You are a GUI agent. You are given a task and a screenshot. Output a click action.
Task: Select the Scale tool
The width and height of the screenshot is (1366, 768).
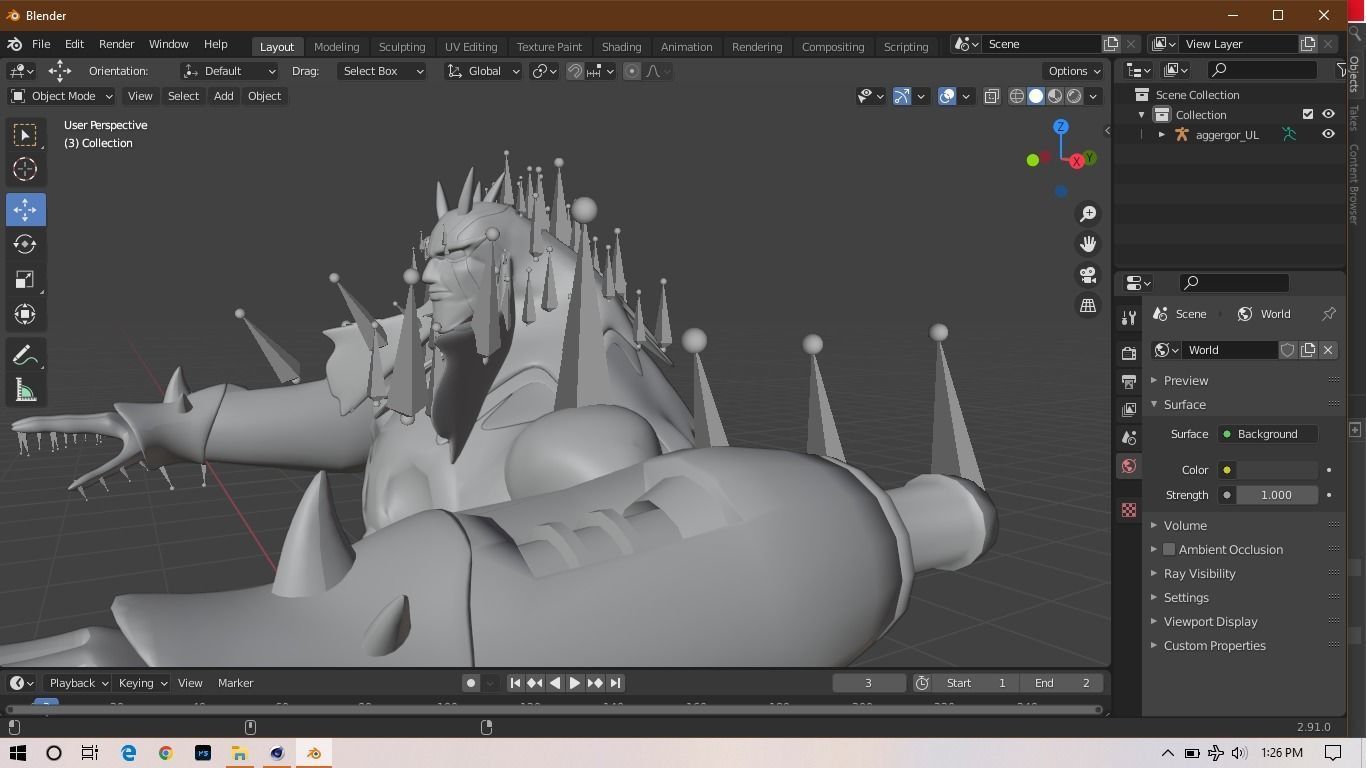click(25, 279)
